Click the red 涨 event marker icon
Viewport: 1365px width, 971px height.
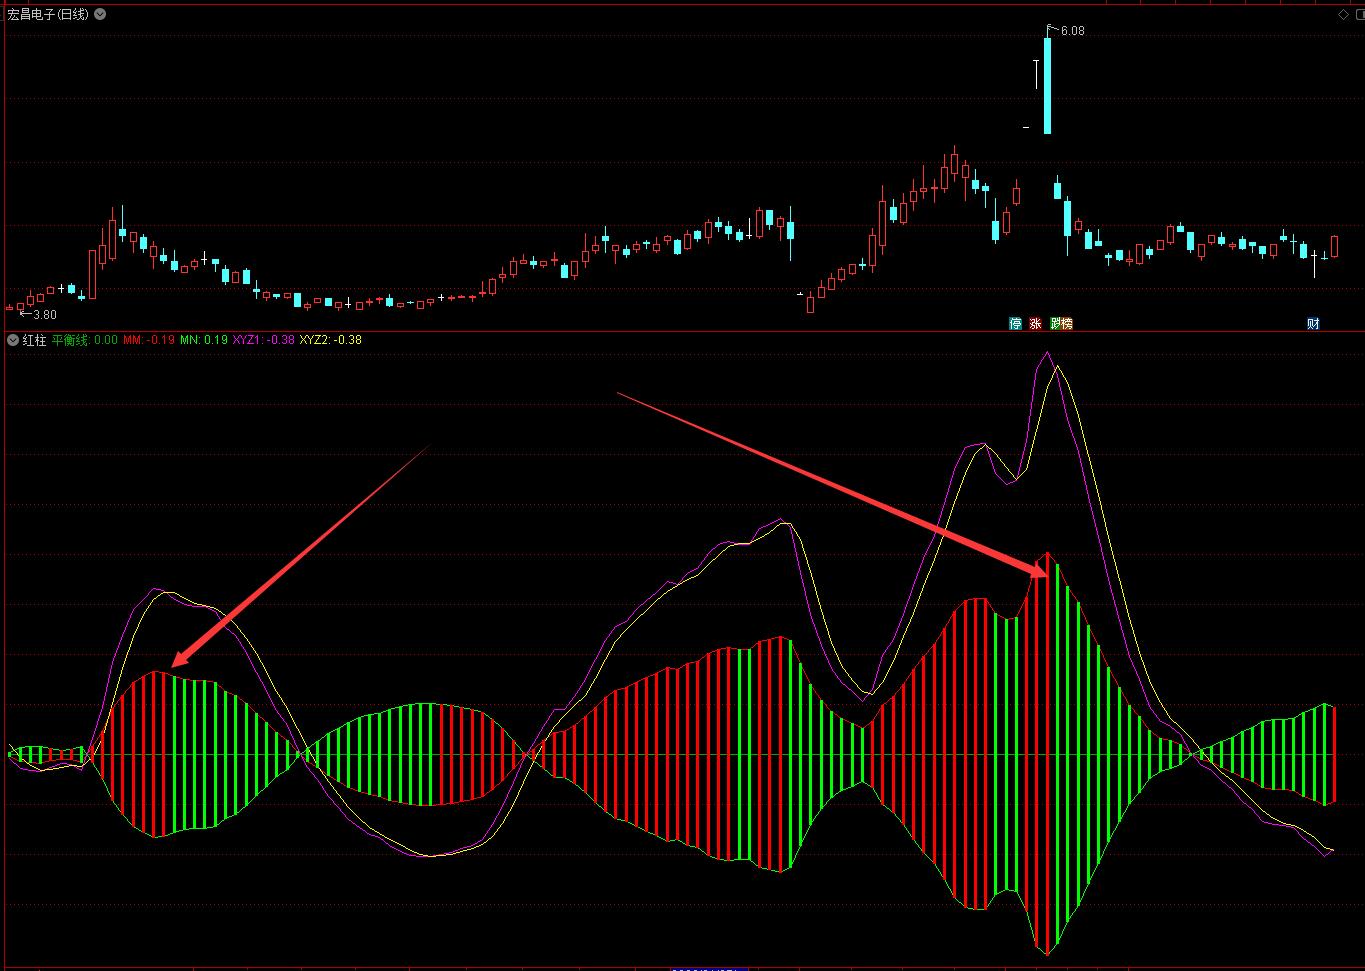(x=1035, y=324)
